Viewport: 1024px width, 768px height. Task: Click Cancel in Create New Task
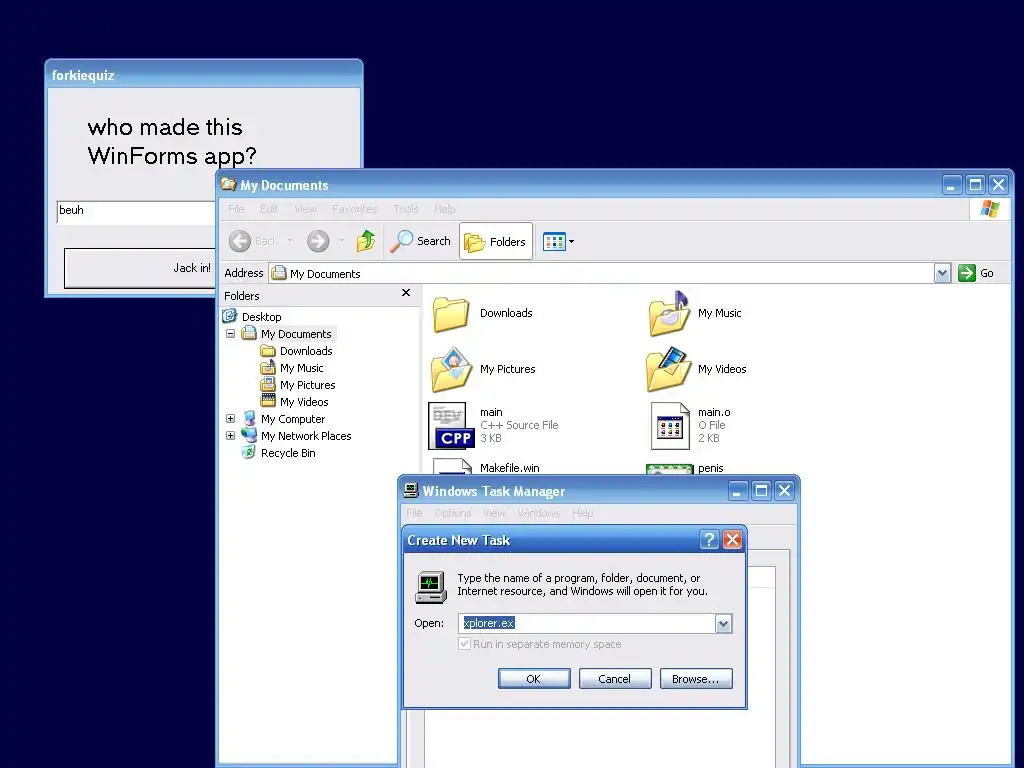(615, 679)
